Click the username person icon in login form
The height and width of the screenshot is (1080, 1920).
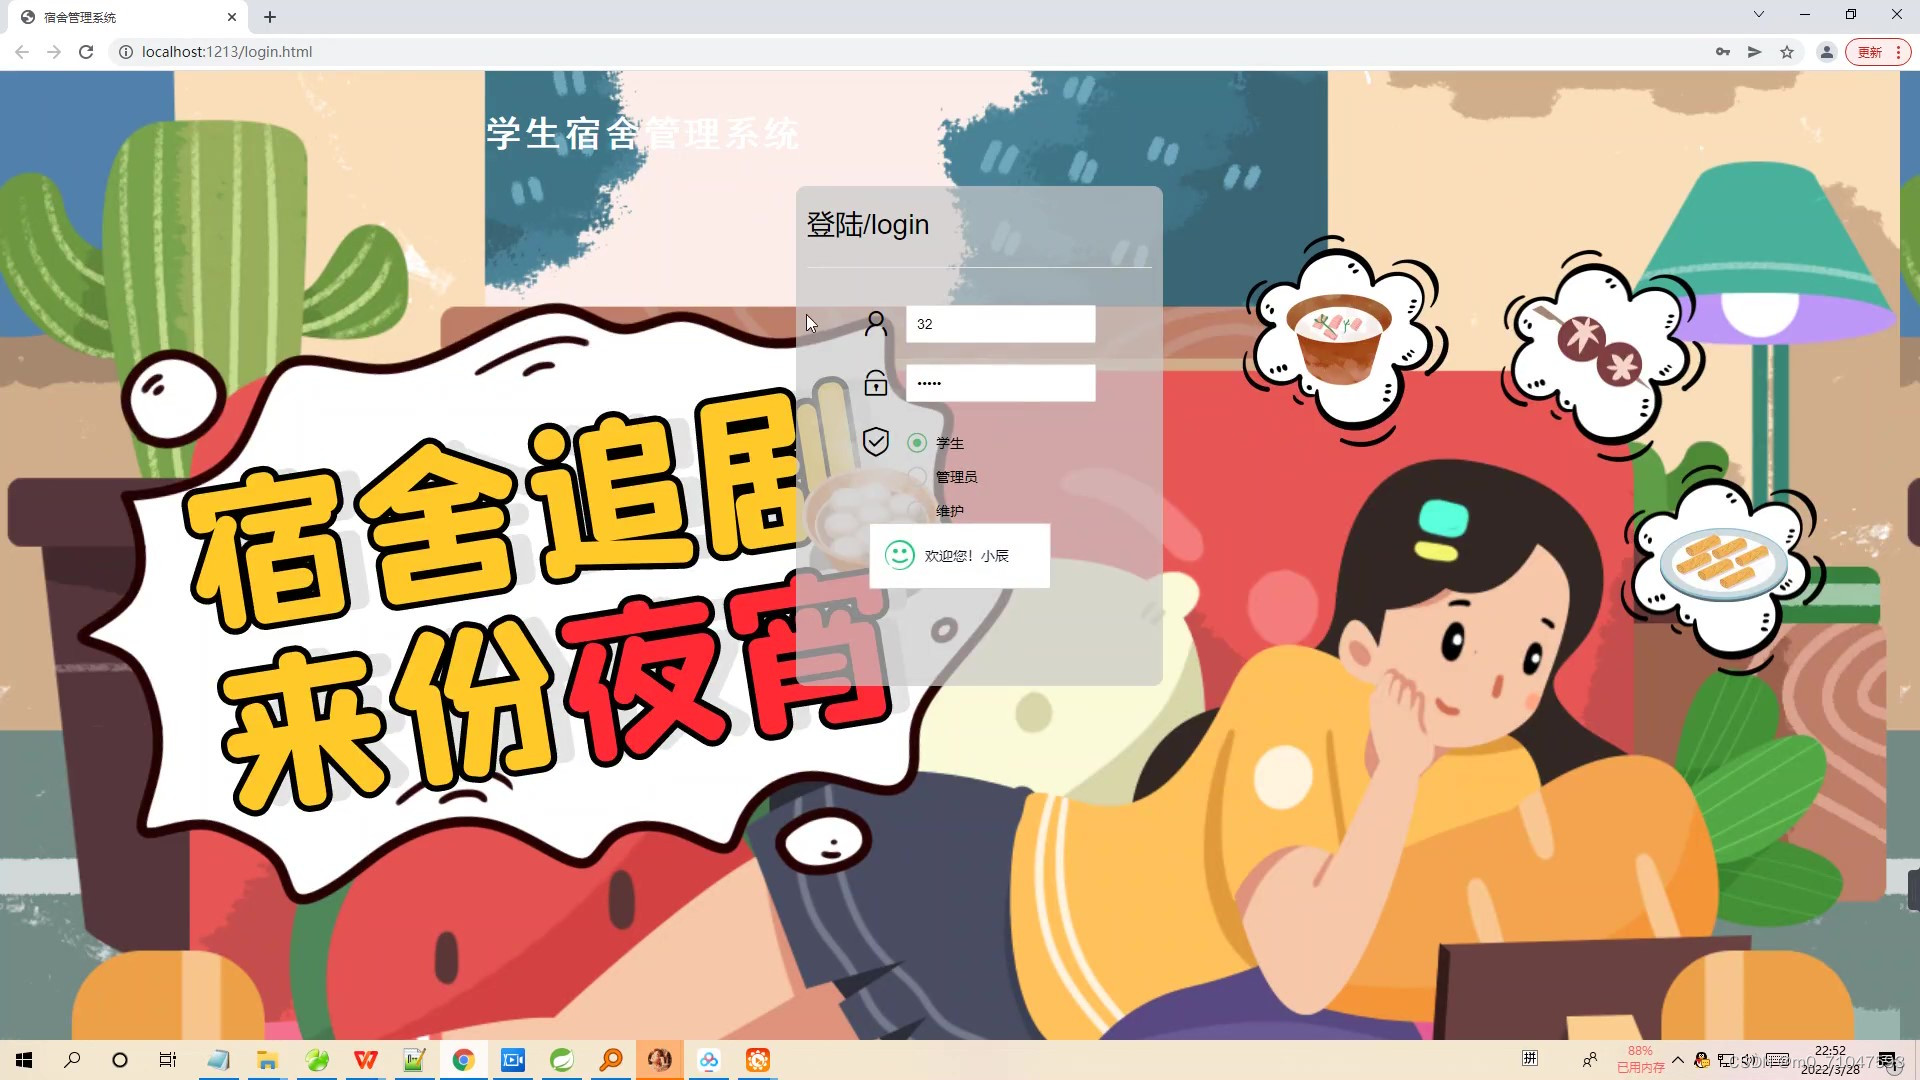click(876, 322)
